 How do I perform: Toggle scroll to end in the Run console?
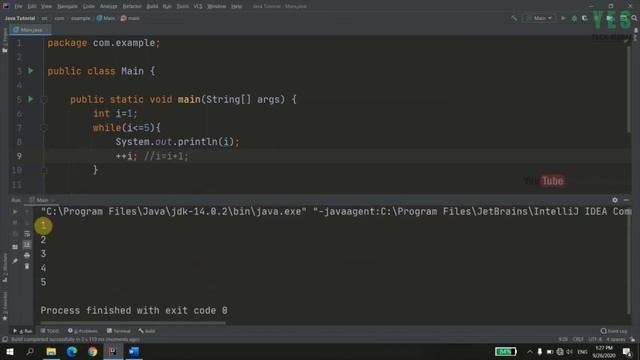click(x=27, y=244)
